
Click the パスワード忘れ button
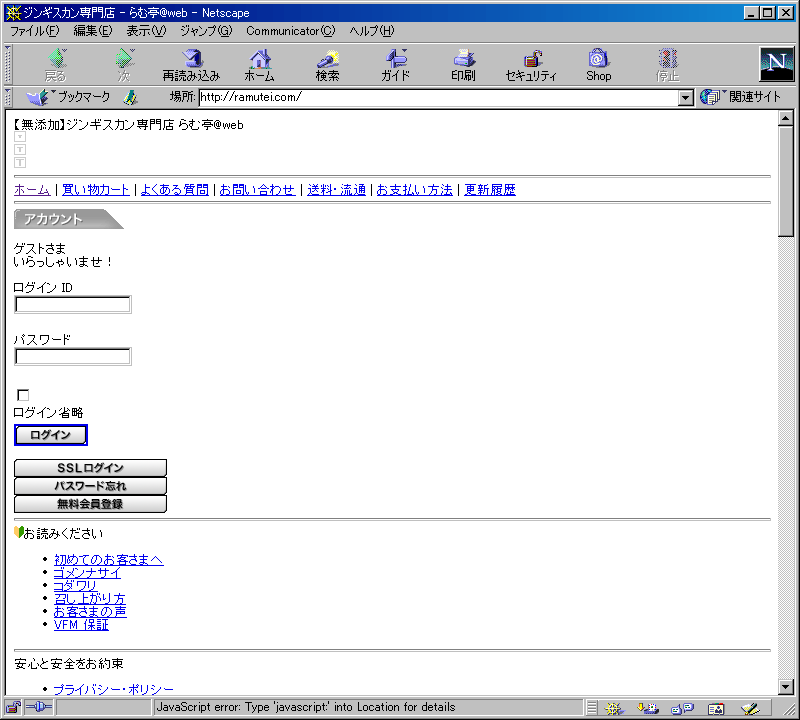[x=90, y=486]
